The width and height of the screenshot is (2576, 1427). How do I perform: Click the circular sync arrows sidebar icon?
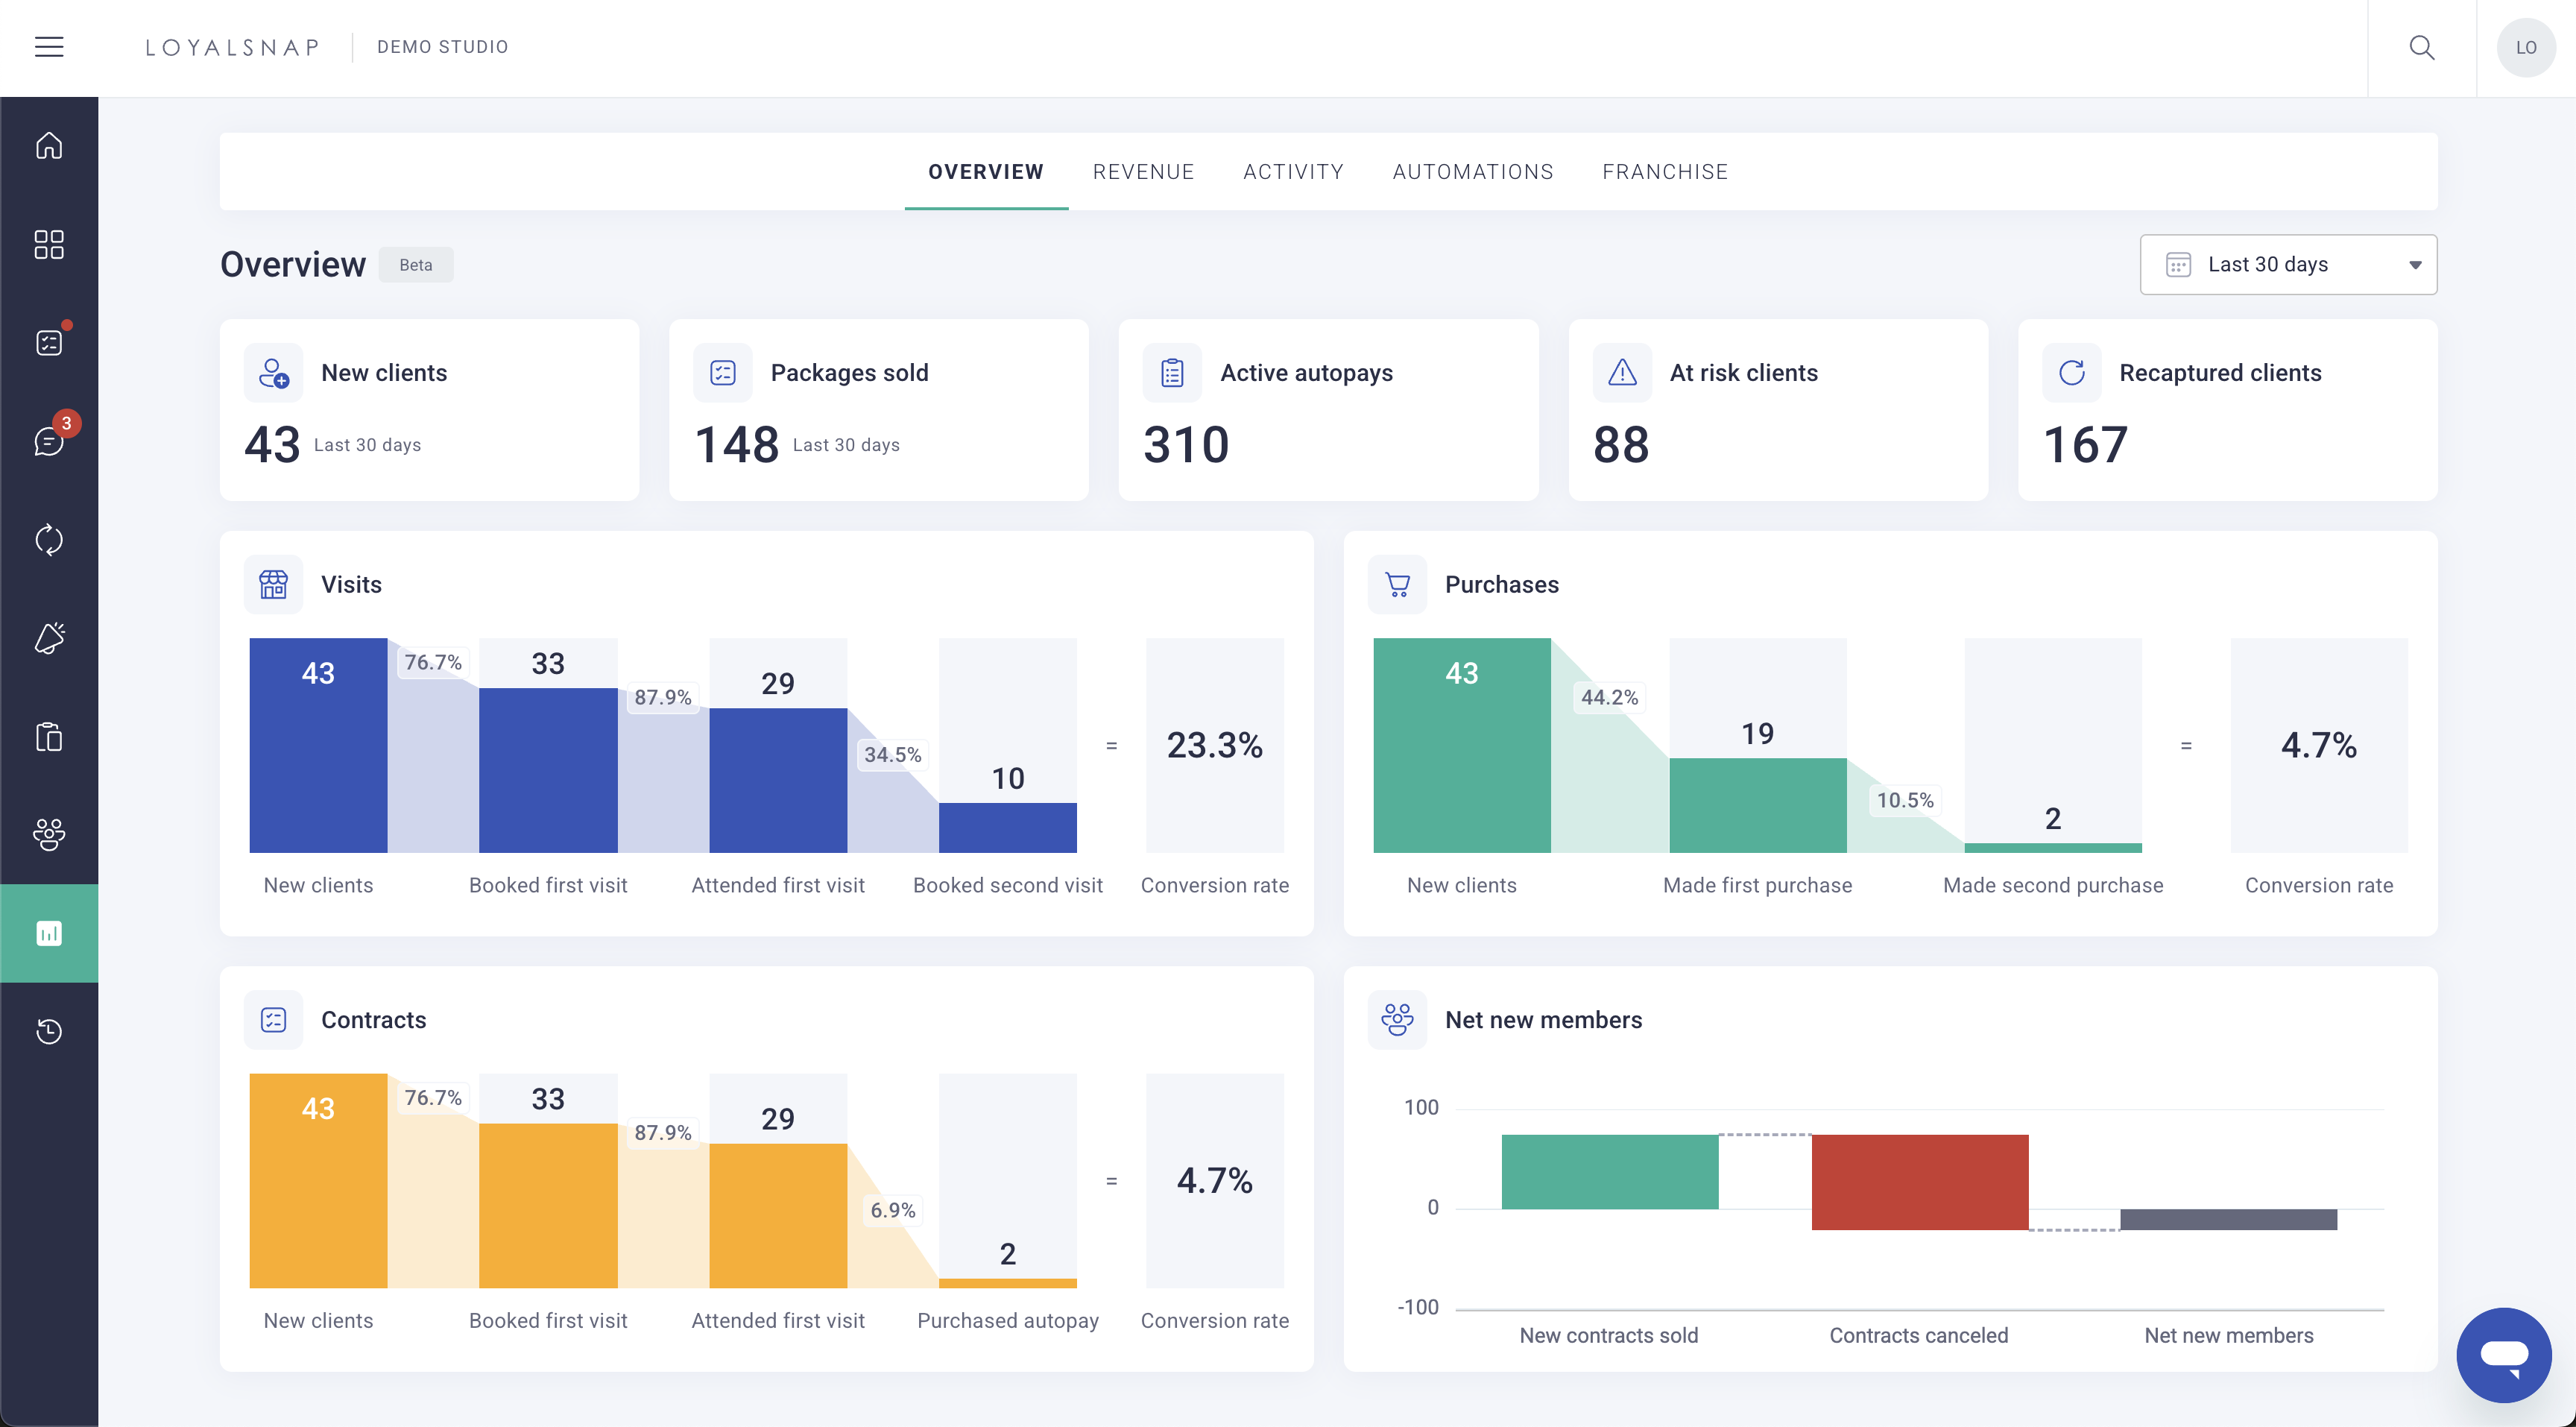[x=49, y=540]
